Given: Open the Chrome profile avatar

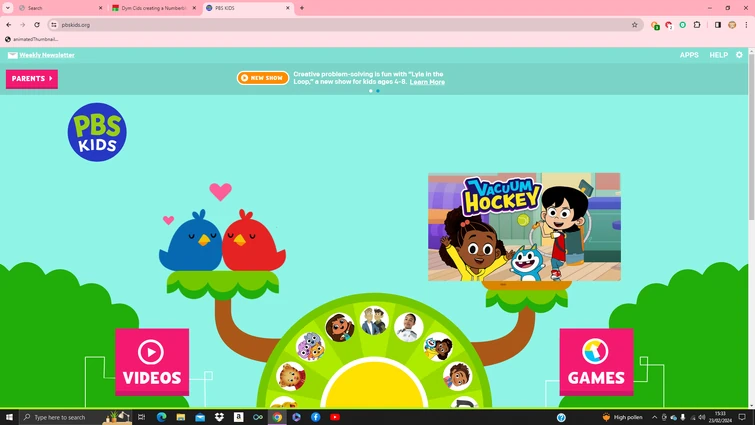Looking at the screenshot, I should point(732,25).
